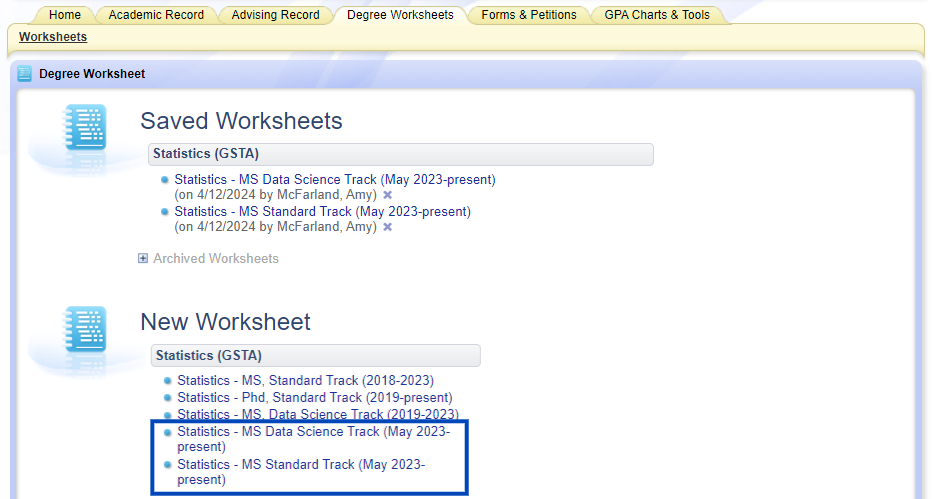Viewport: 932px width, 499px height.
Task: Switch to the Academic Record tab
Action: click(156, 15)
